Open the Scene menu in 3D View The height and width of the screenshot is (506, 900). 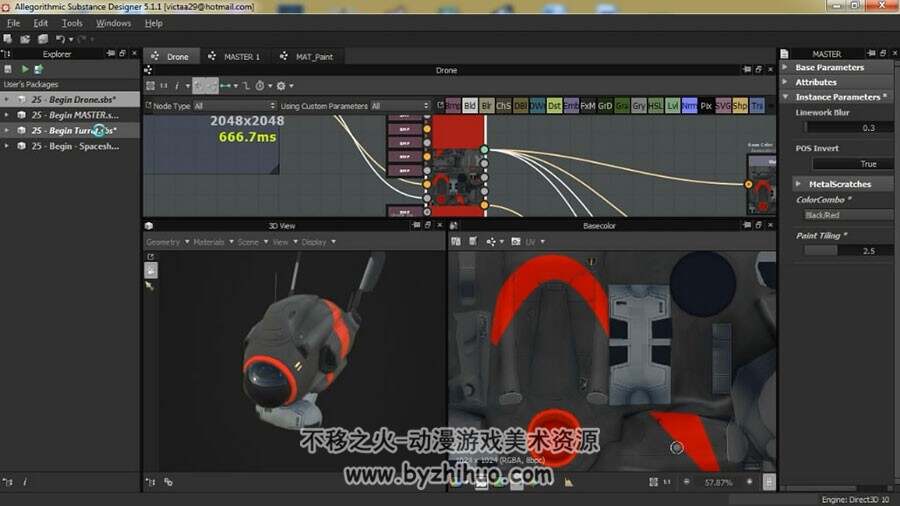(x=253, y=242)
